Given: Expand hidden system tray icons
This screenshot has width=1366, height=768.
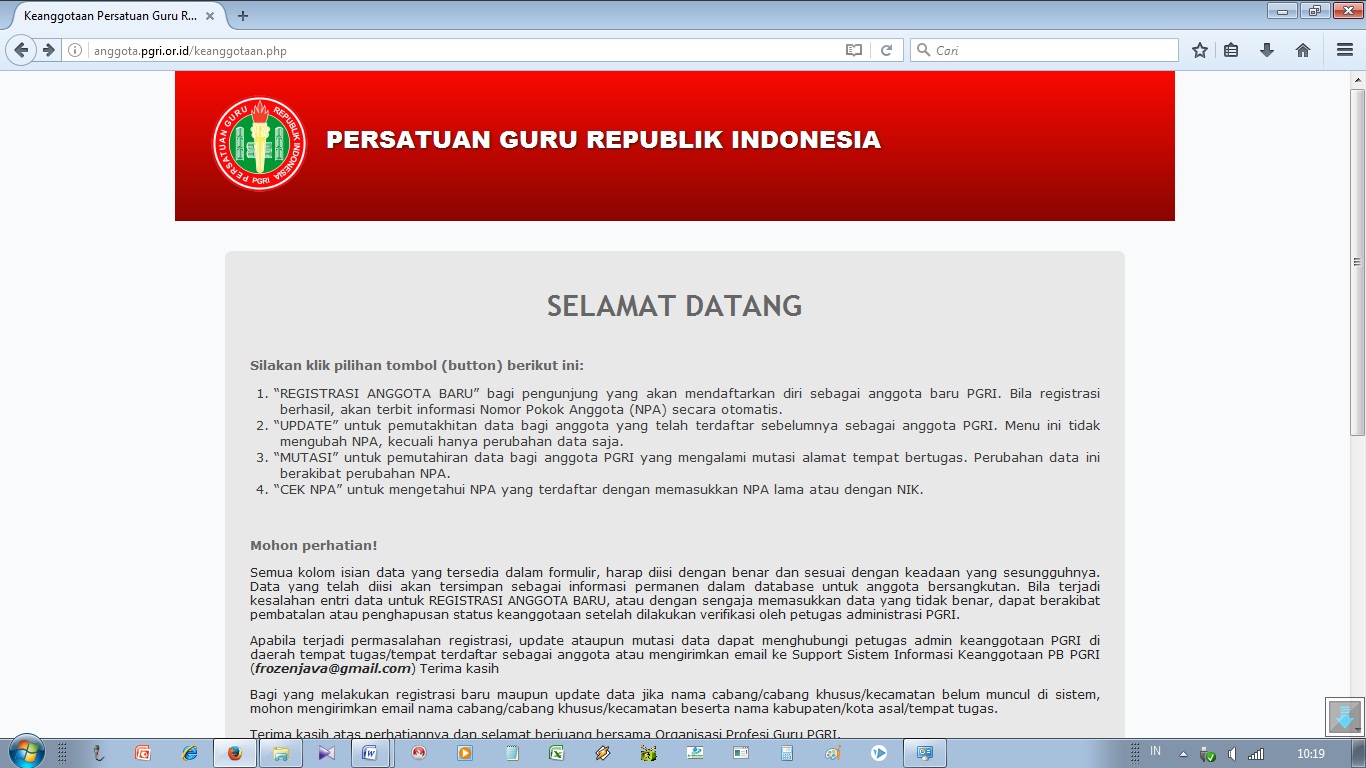Looking at the screenshot, I should coord(1183,753).
